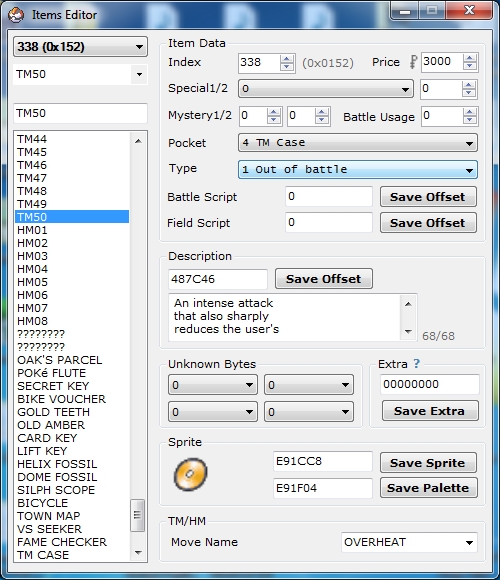Click Save Offset beside Field Script
Screen dimensions: 500x580
428,223
